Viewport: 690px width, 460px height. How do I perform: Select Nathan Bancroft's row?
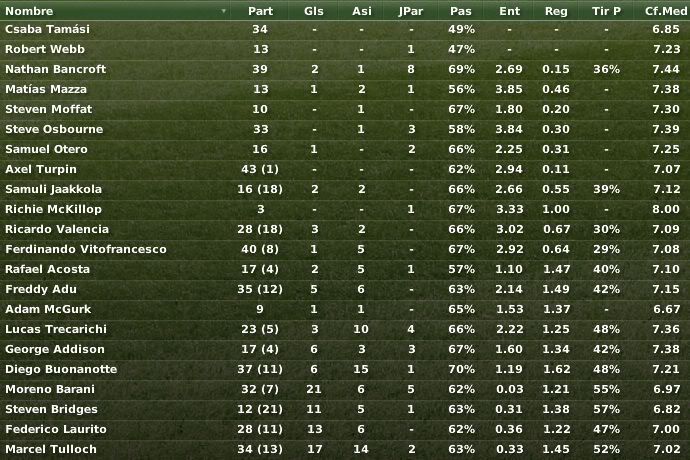[345, 69]
